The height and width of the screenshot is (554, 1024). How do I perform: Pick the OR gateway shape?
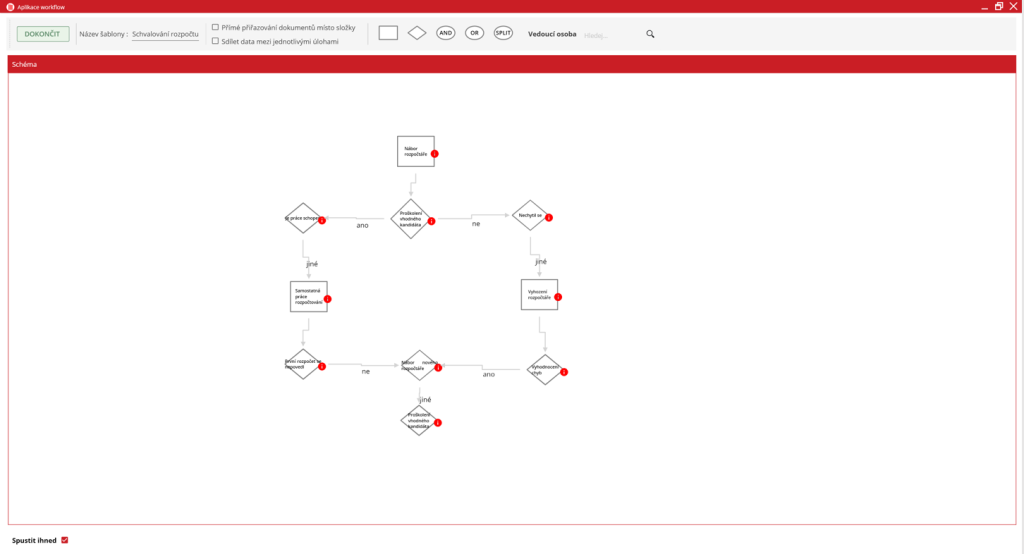(x=474, y=33)
